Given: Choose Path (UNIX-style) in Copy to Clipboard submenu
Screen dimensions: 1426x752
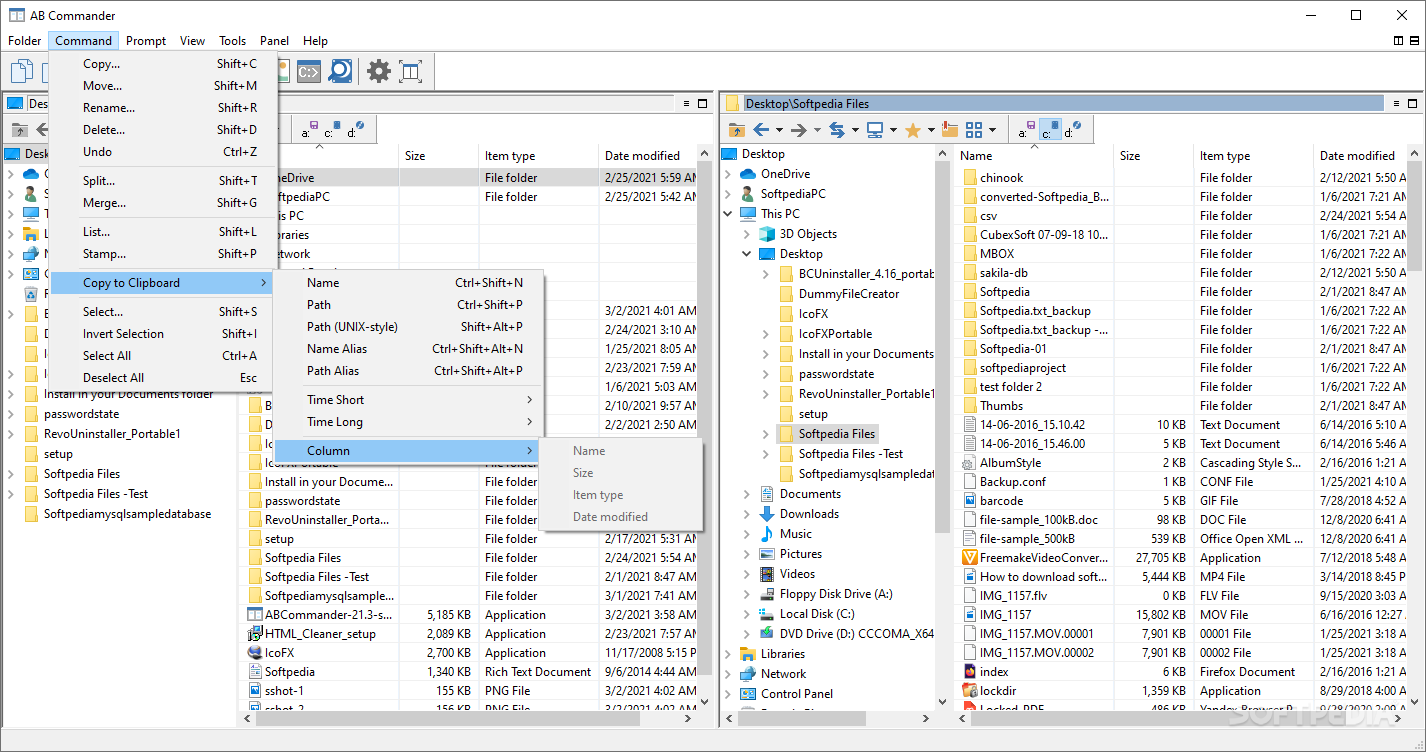Looking at the screenshot, I should click(409, 327).
